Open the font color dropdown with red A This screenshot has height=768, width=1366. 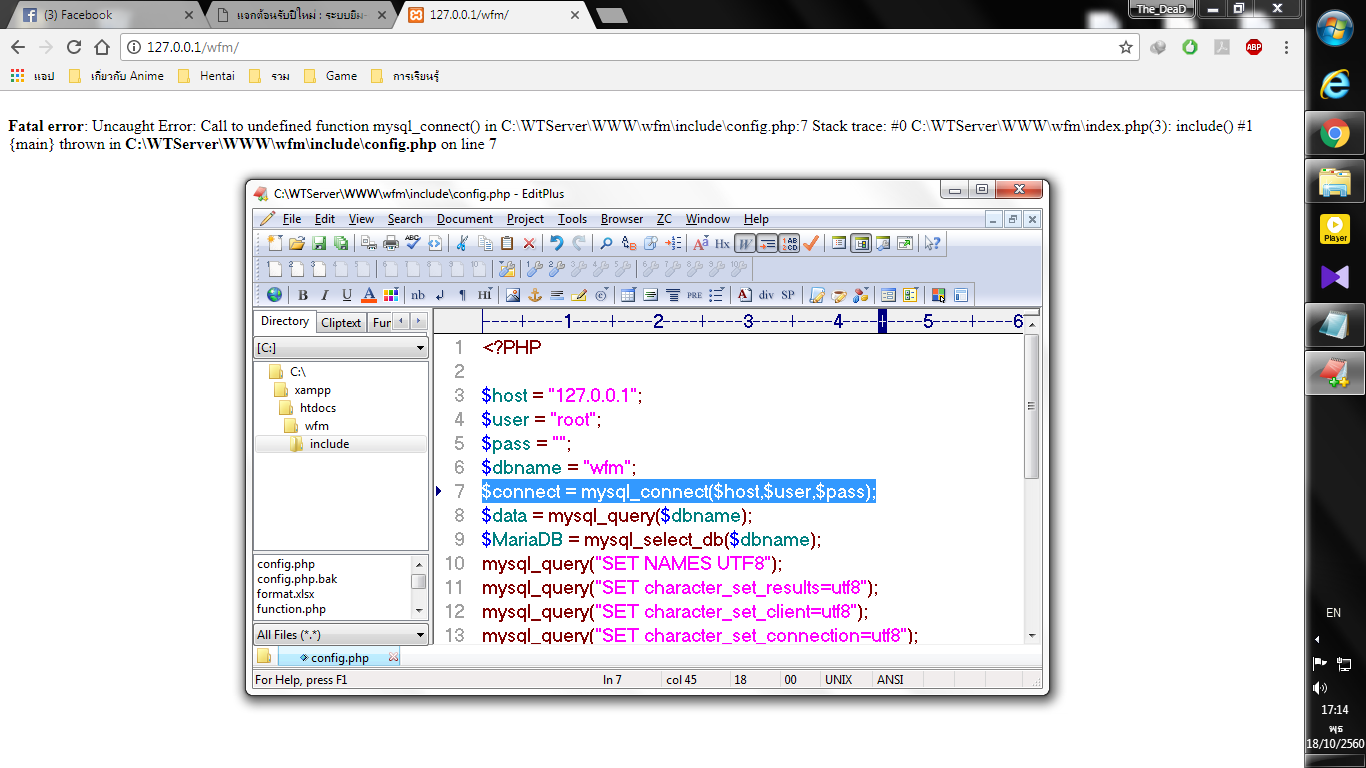pos(368,295)
